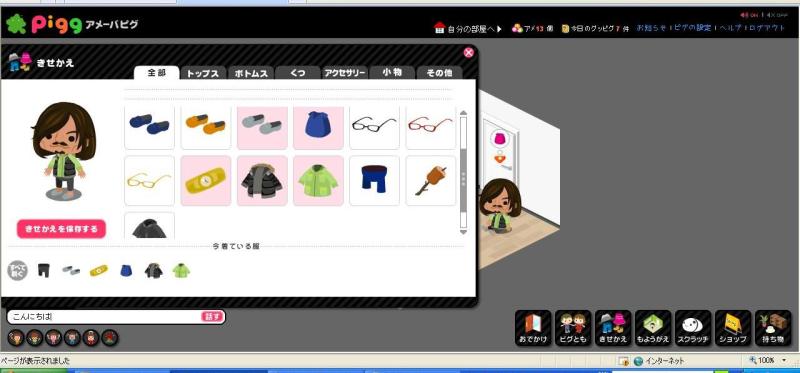Click the インターネット zone in status bar
Screen dimensions: 800x373
pyautogui.click(x=659, y=361)
